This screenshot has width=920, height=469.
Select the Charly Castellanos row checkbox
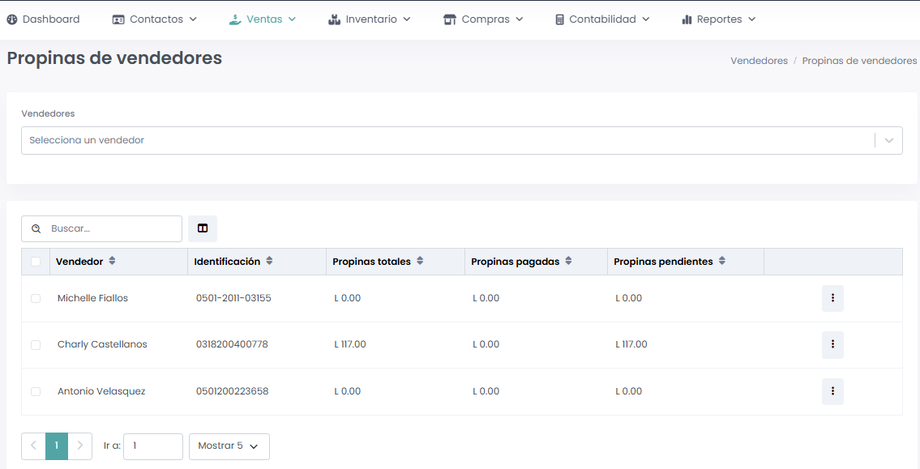36,345
